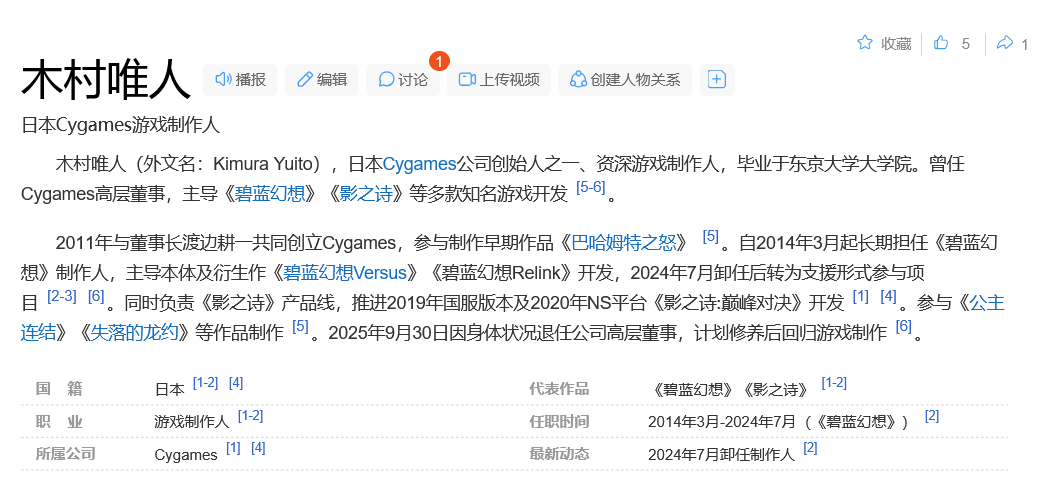Open the Cygames link in first paragraph

pos(419,164)
